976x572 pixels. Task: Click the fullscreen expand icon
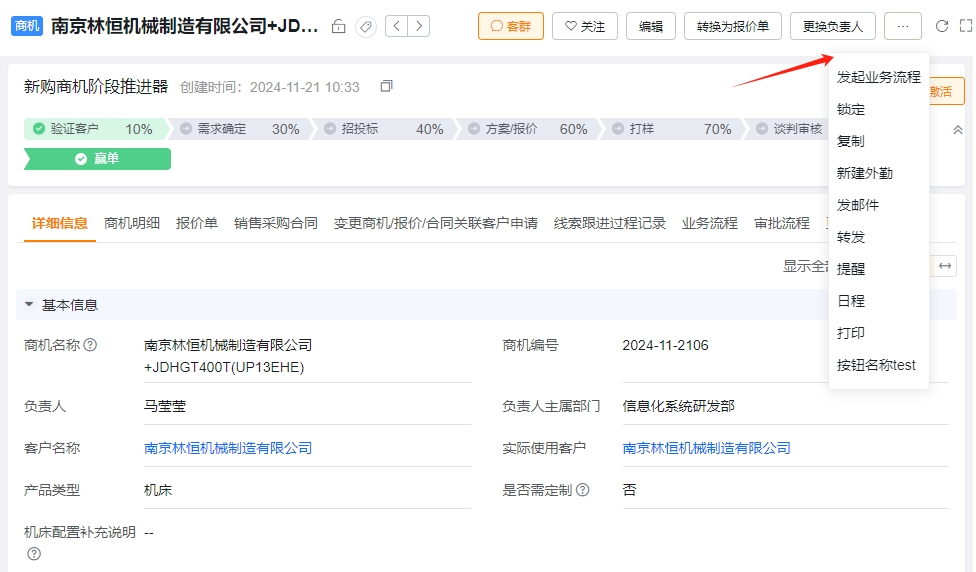(x=965, y=26)
